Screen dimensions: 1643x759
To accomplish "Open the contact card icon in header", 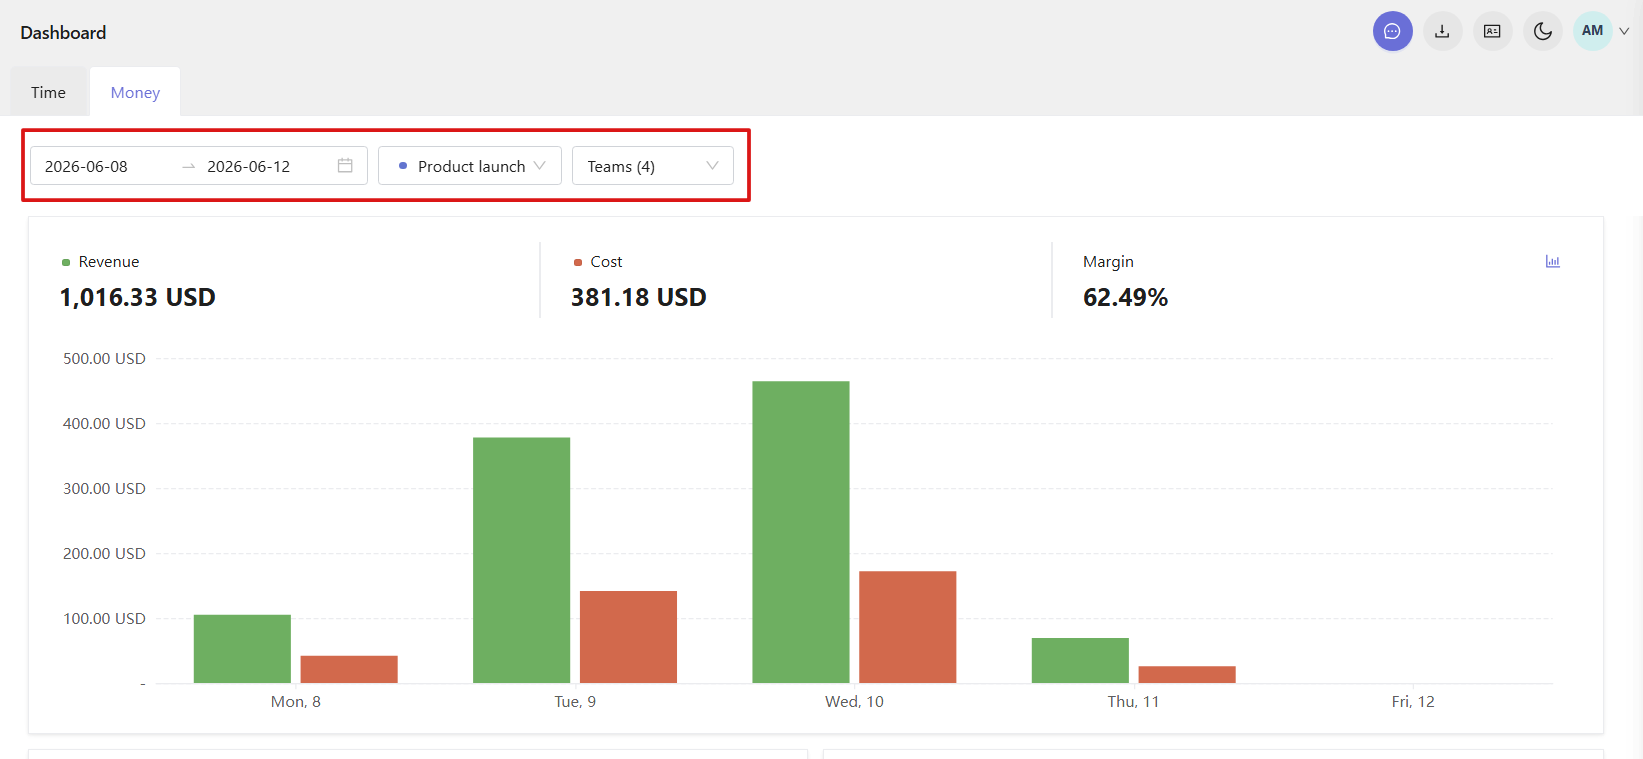I will 1492,31.
